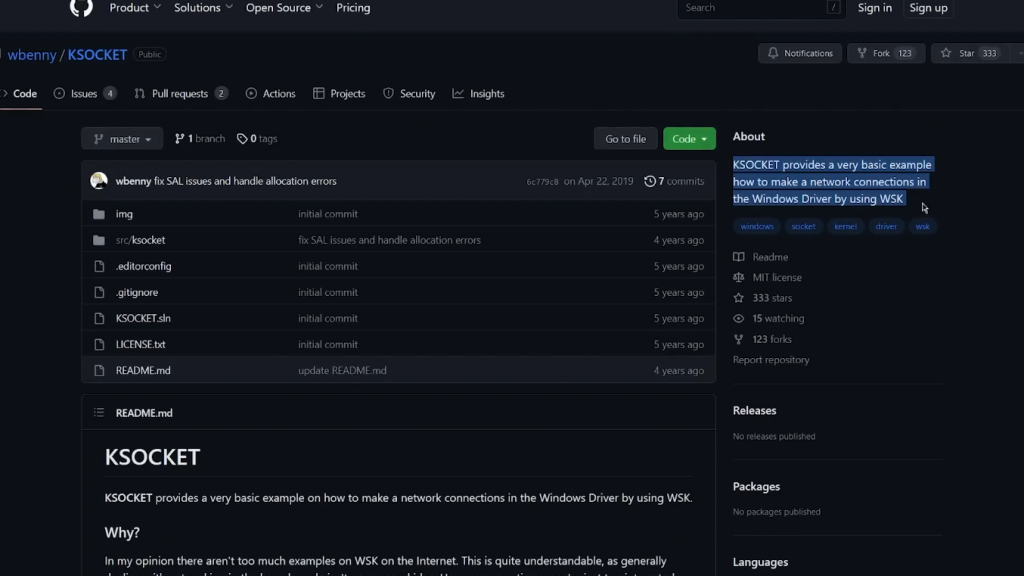
Task: Open the Pull requests tab
Action: click(x=180, y=94)
